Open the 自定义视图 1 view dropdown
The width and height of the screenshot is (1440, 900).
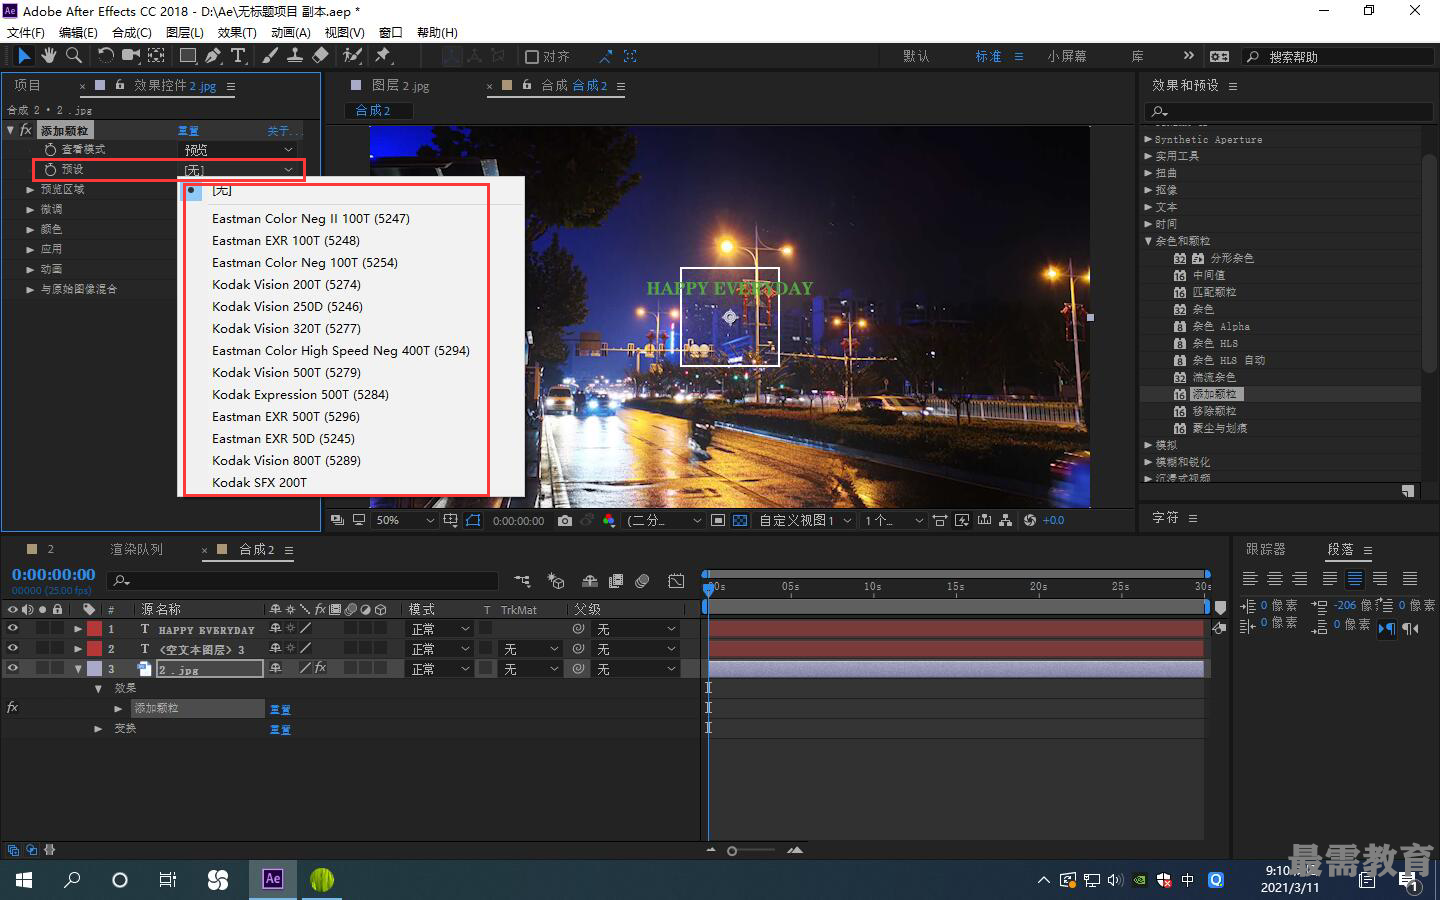[805, 520]
